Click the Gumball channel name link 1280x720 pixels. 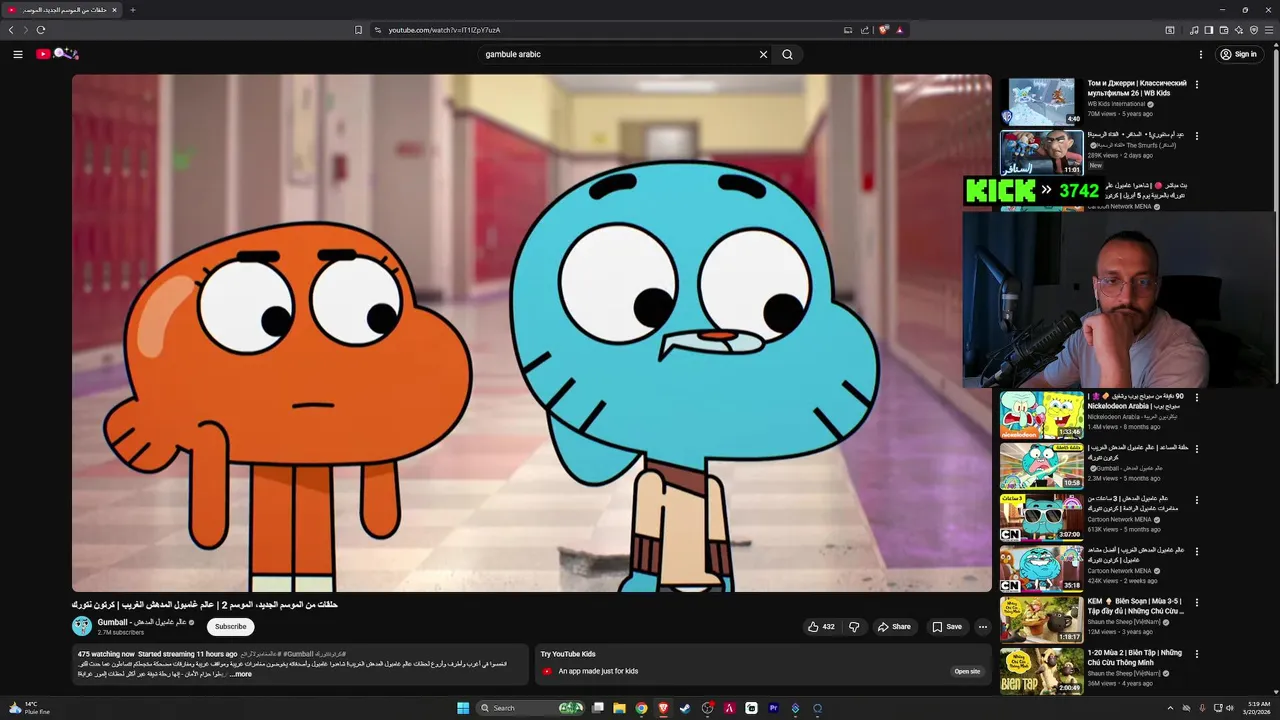(143, 622)
